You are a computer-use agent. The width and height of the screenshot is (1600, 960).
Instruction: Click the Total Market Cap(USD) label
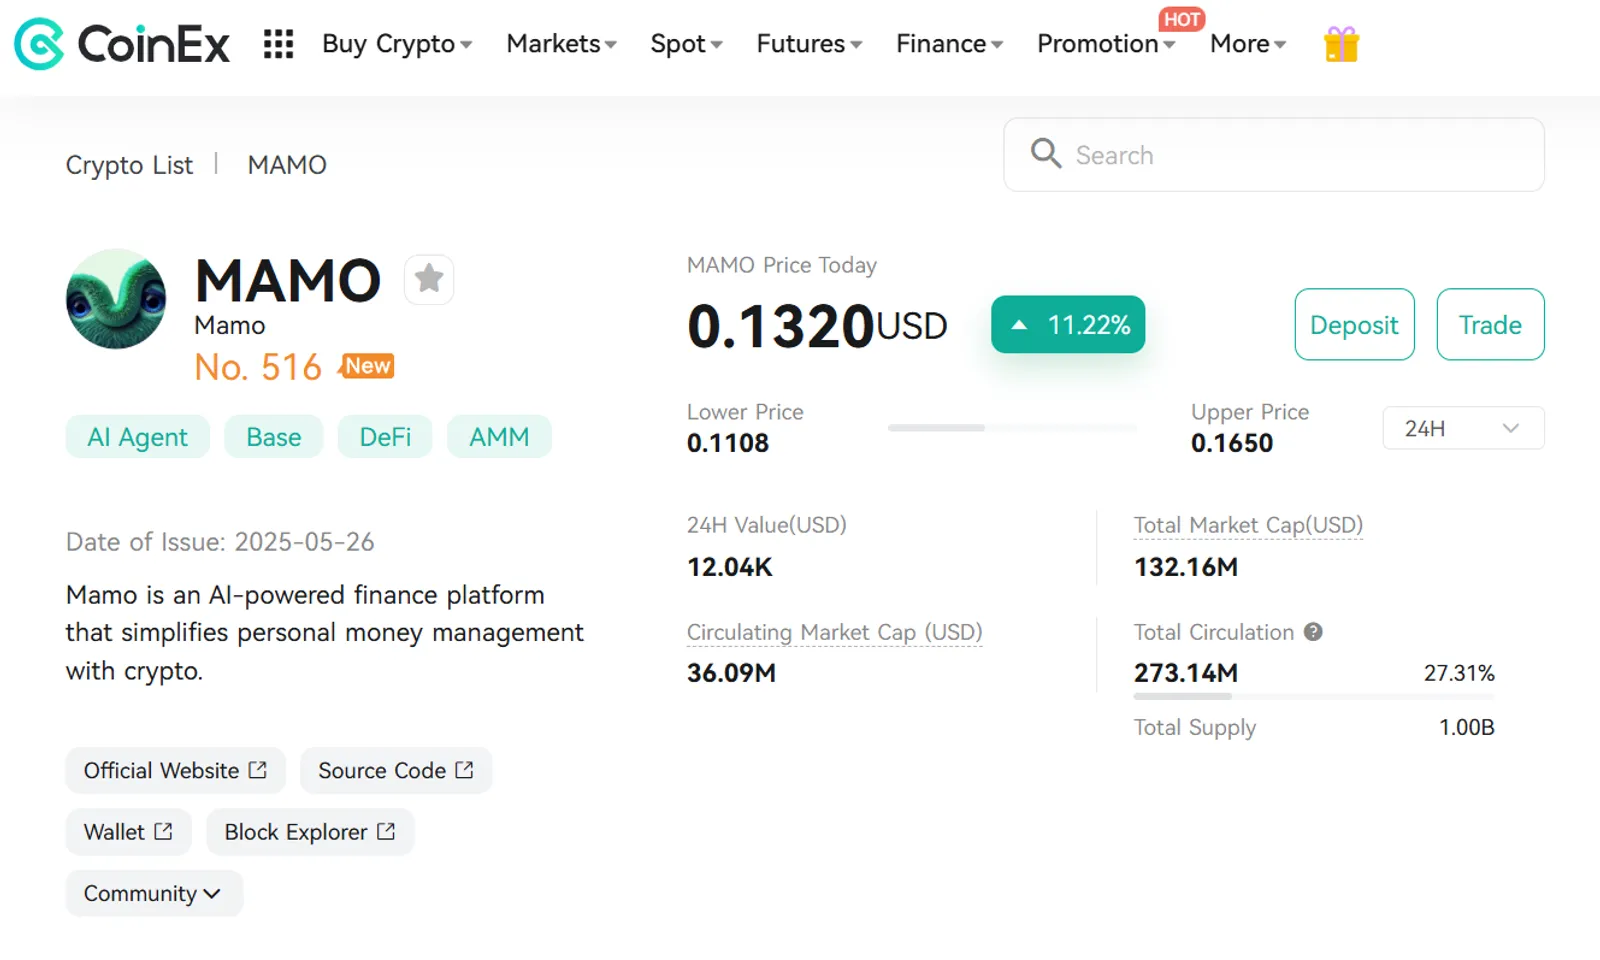click(1248, 525)
